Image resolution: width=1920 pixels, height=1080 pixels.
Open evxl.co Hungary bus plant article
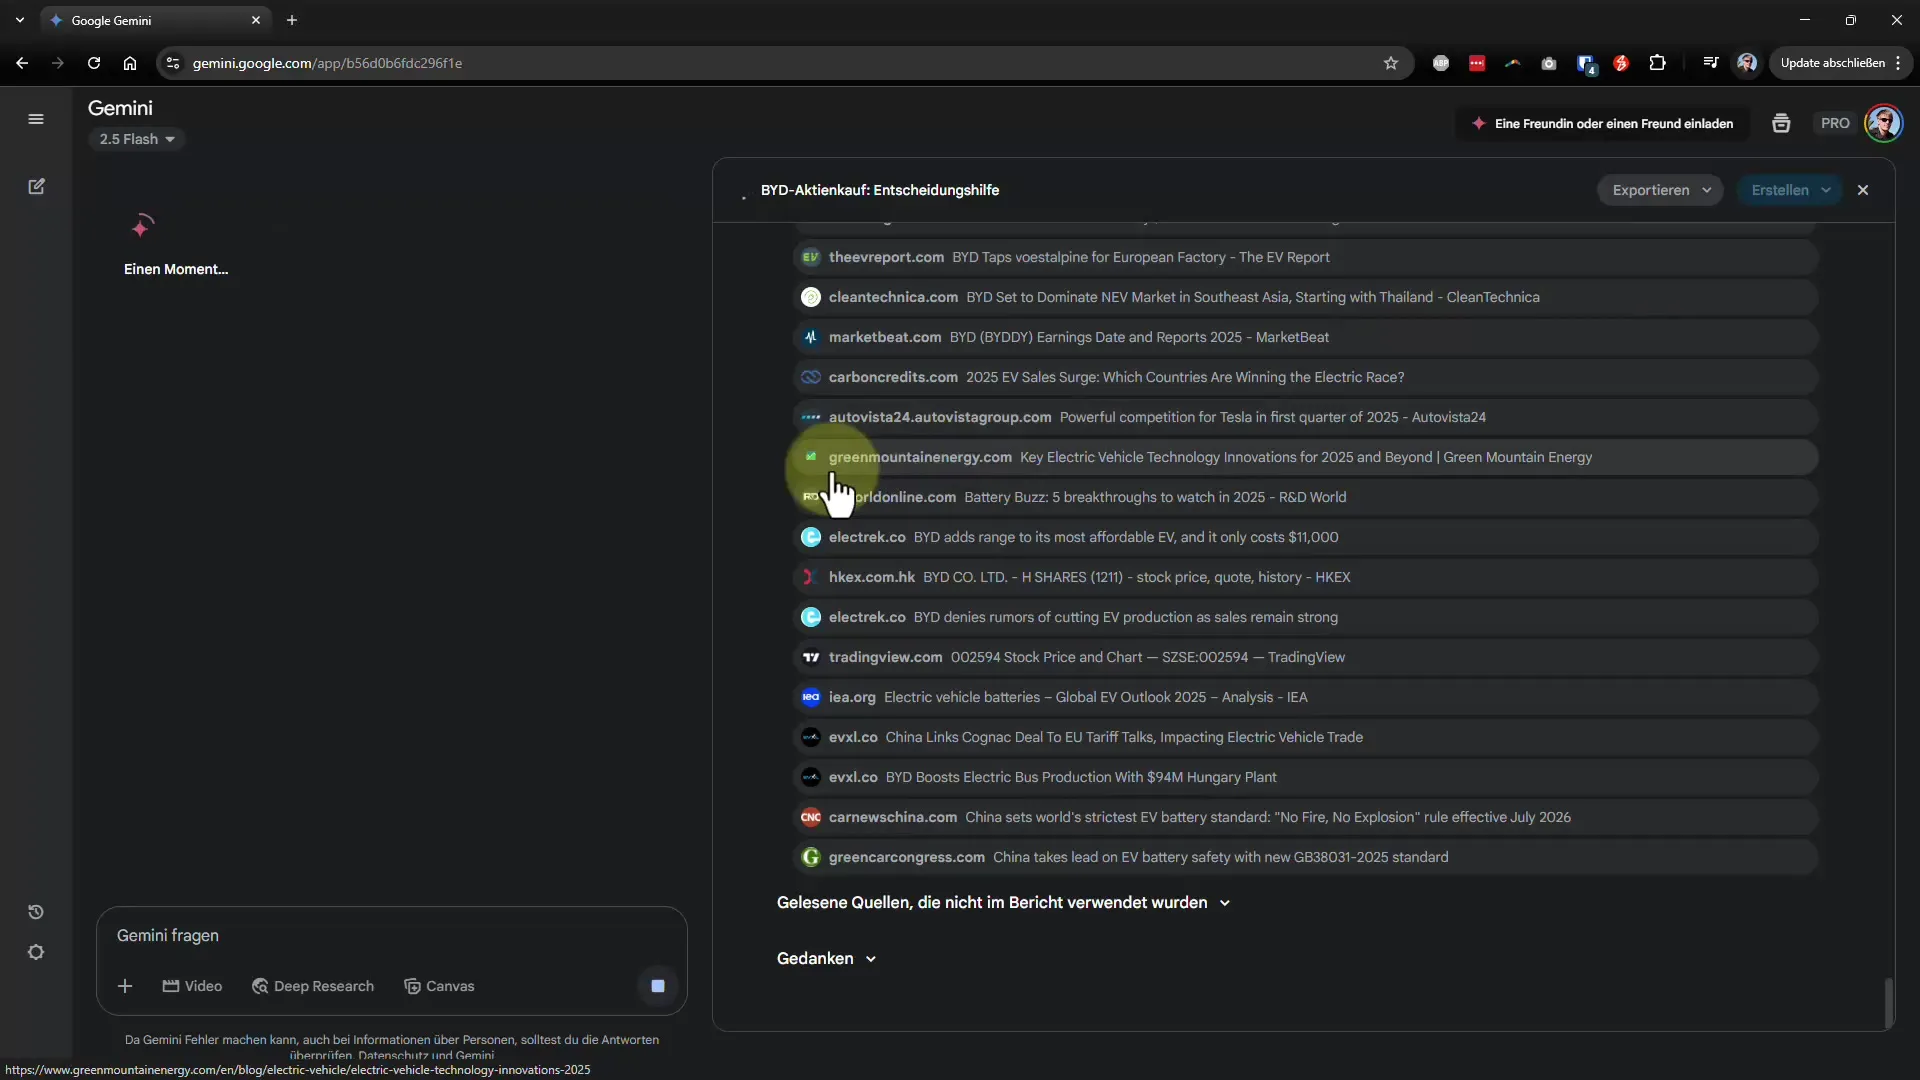tap(1305, 777)
